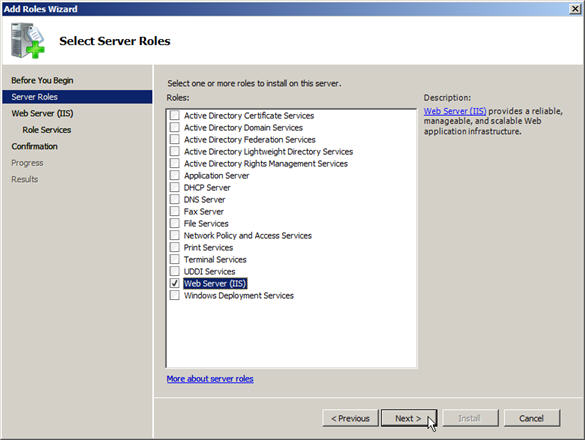585x440 pixels.
Task: Cancel the wizard
Action: coord(532,418)
